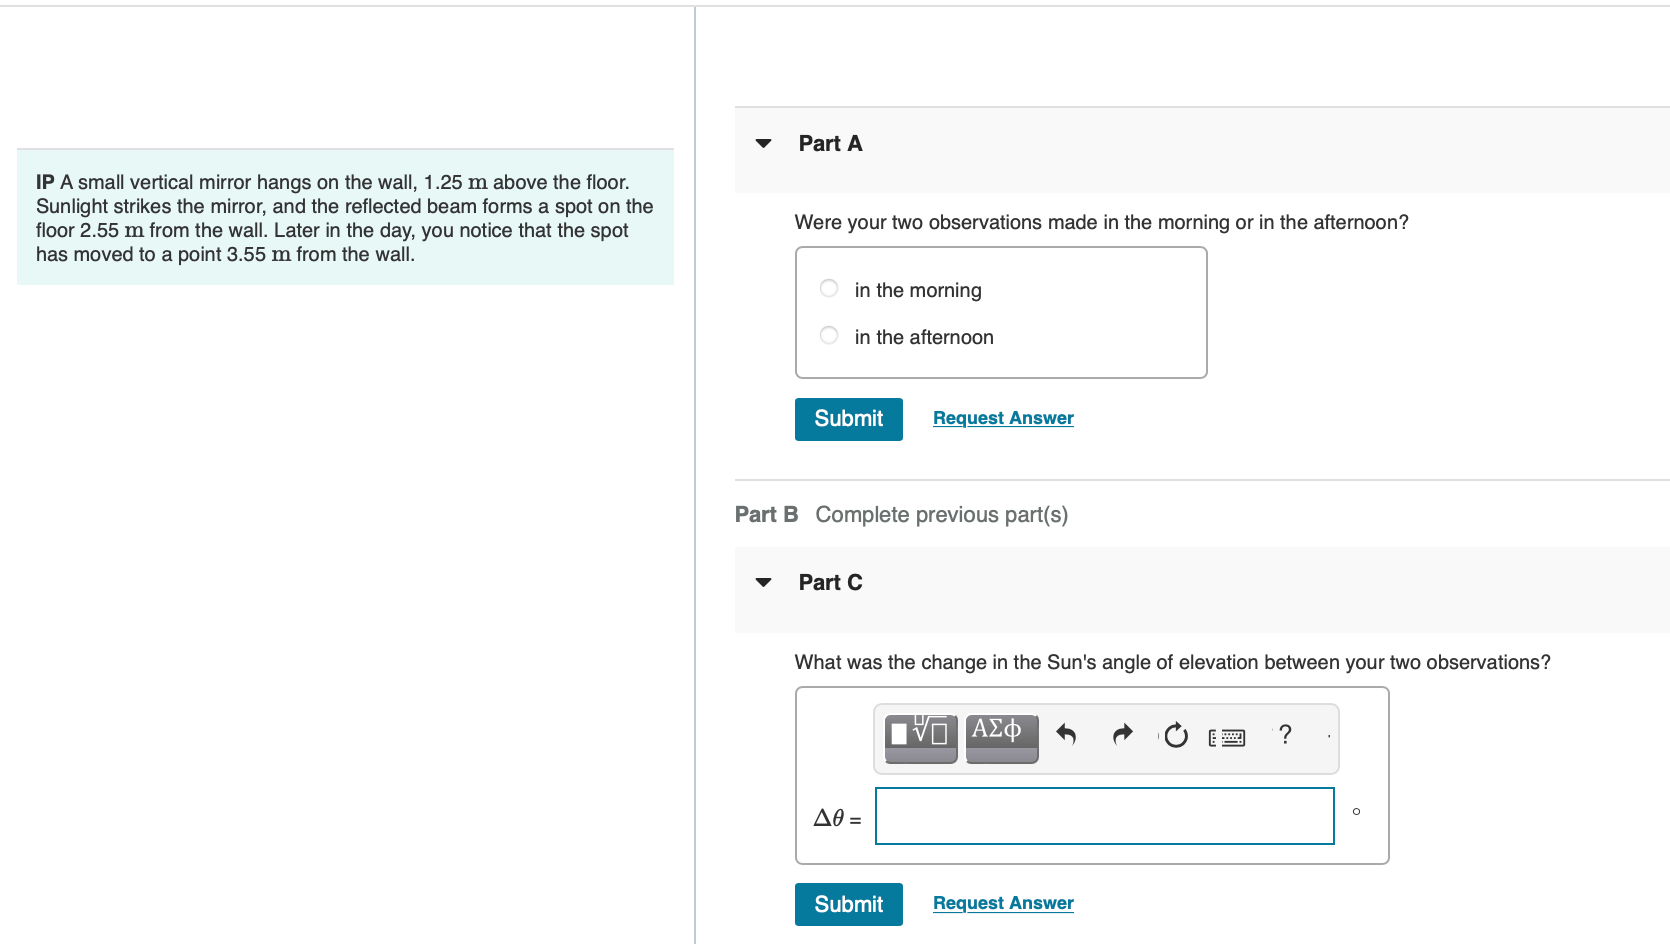Click the mirror problem statement paragraph

[x=345, y=218]
